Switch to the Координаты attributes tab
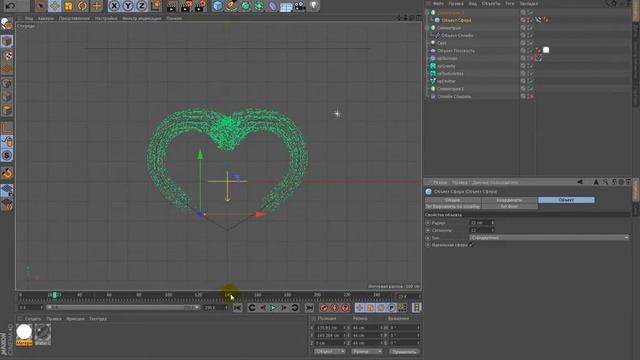The height and width of the screenshot is (360, 640). click(x=509, y=200)
